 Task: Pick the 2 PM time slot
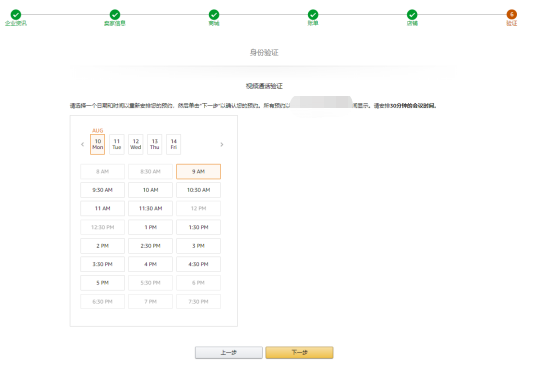[103, 246]
